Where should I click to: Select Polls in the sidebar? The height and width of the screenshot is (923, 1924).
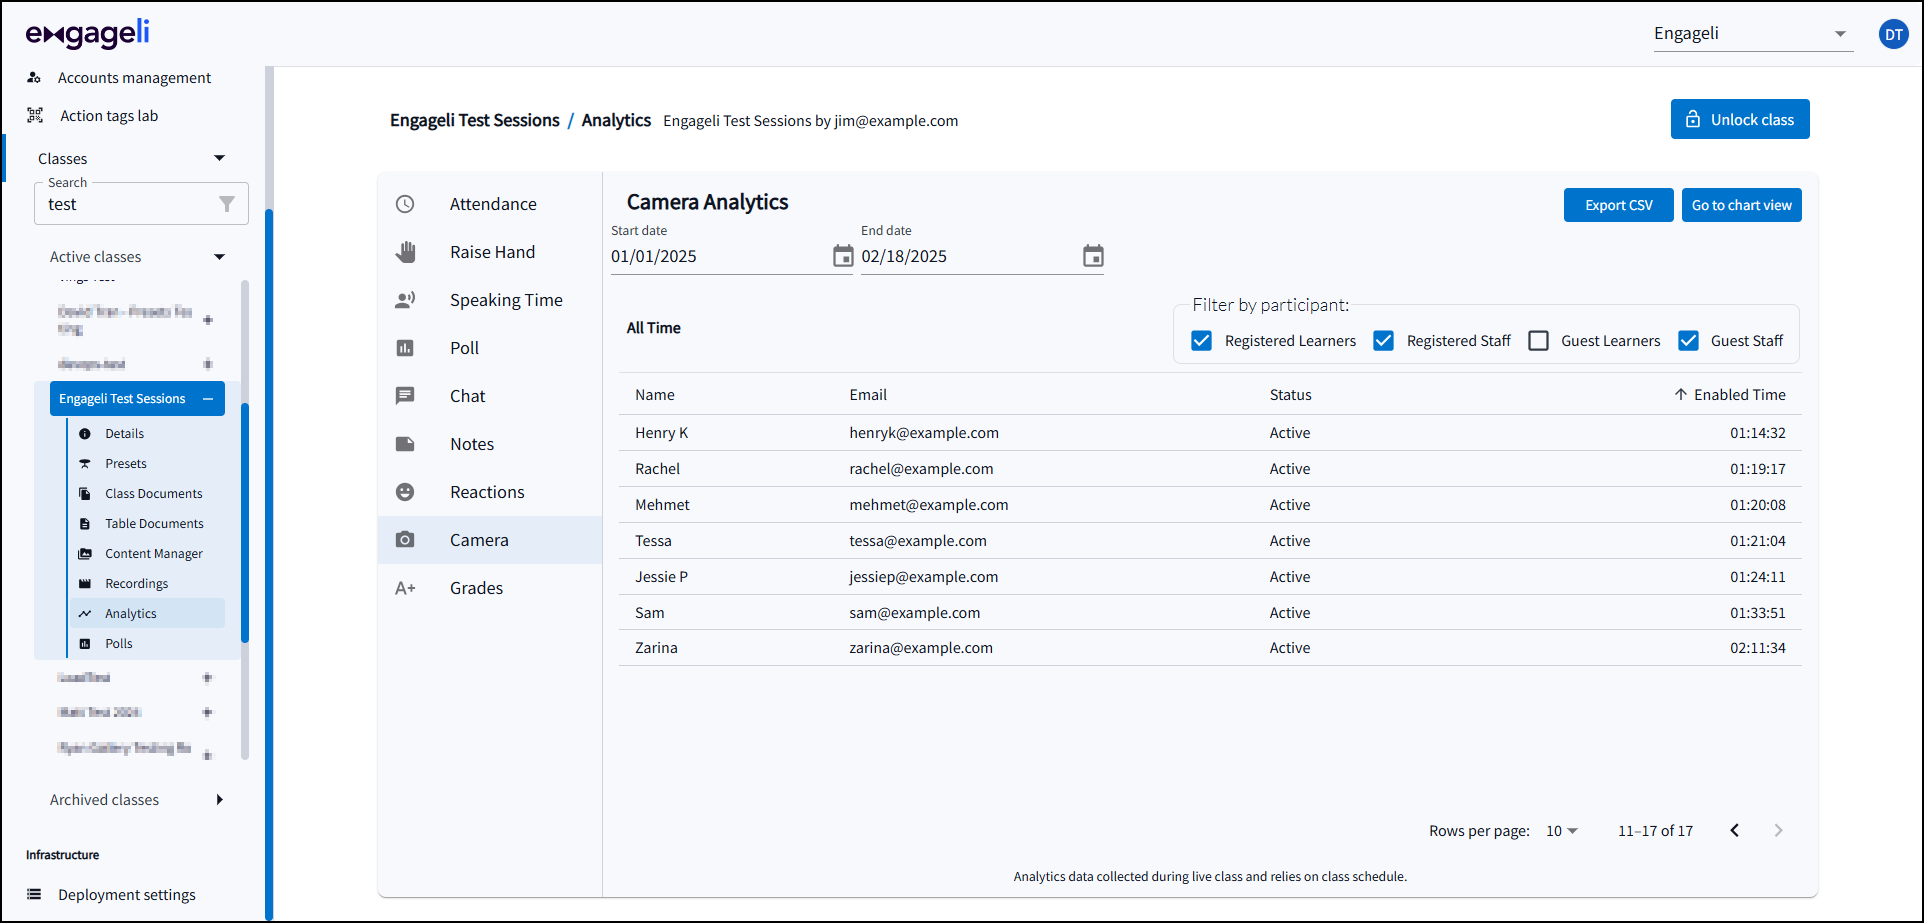coord(119,644)
